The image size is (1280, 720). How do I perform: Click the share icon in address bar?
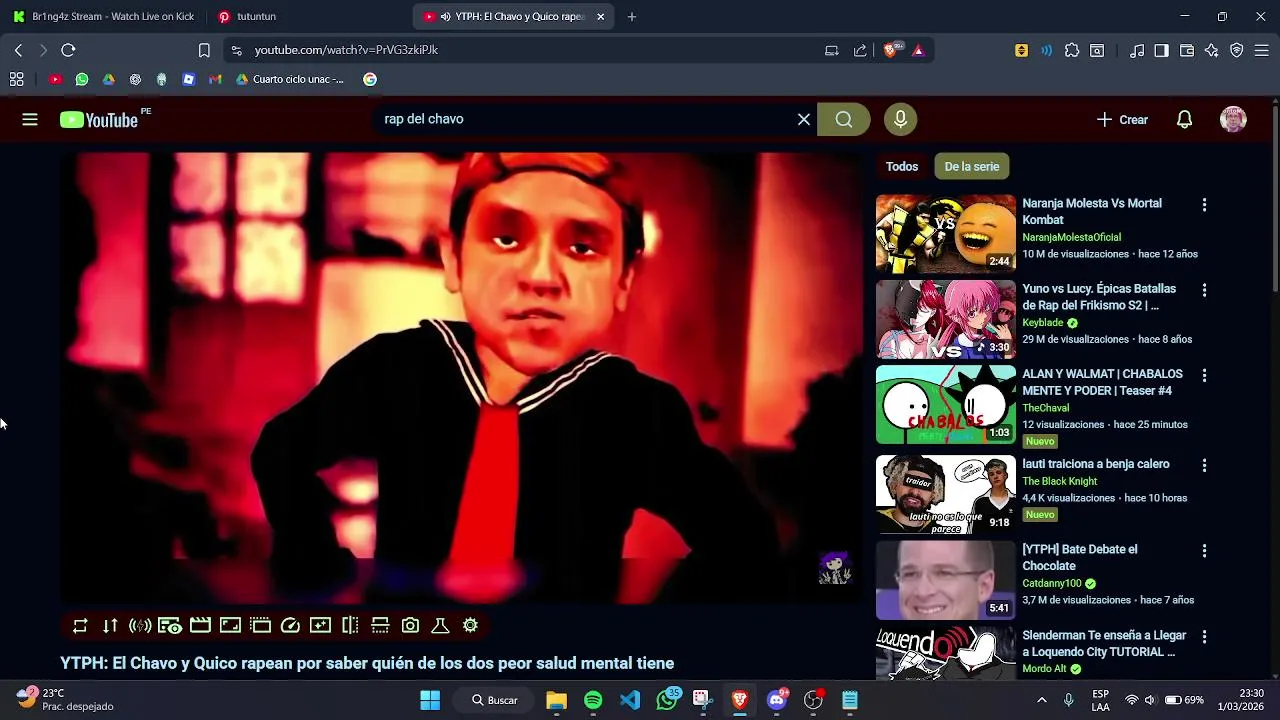click(x=860, y=50)
